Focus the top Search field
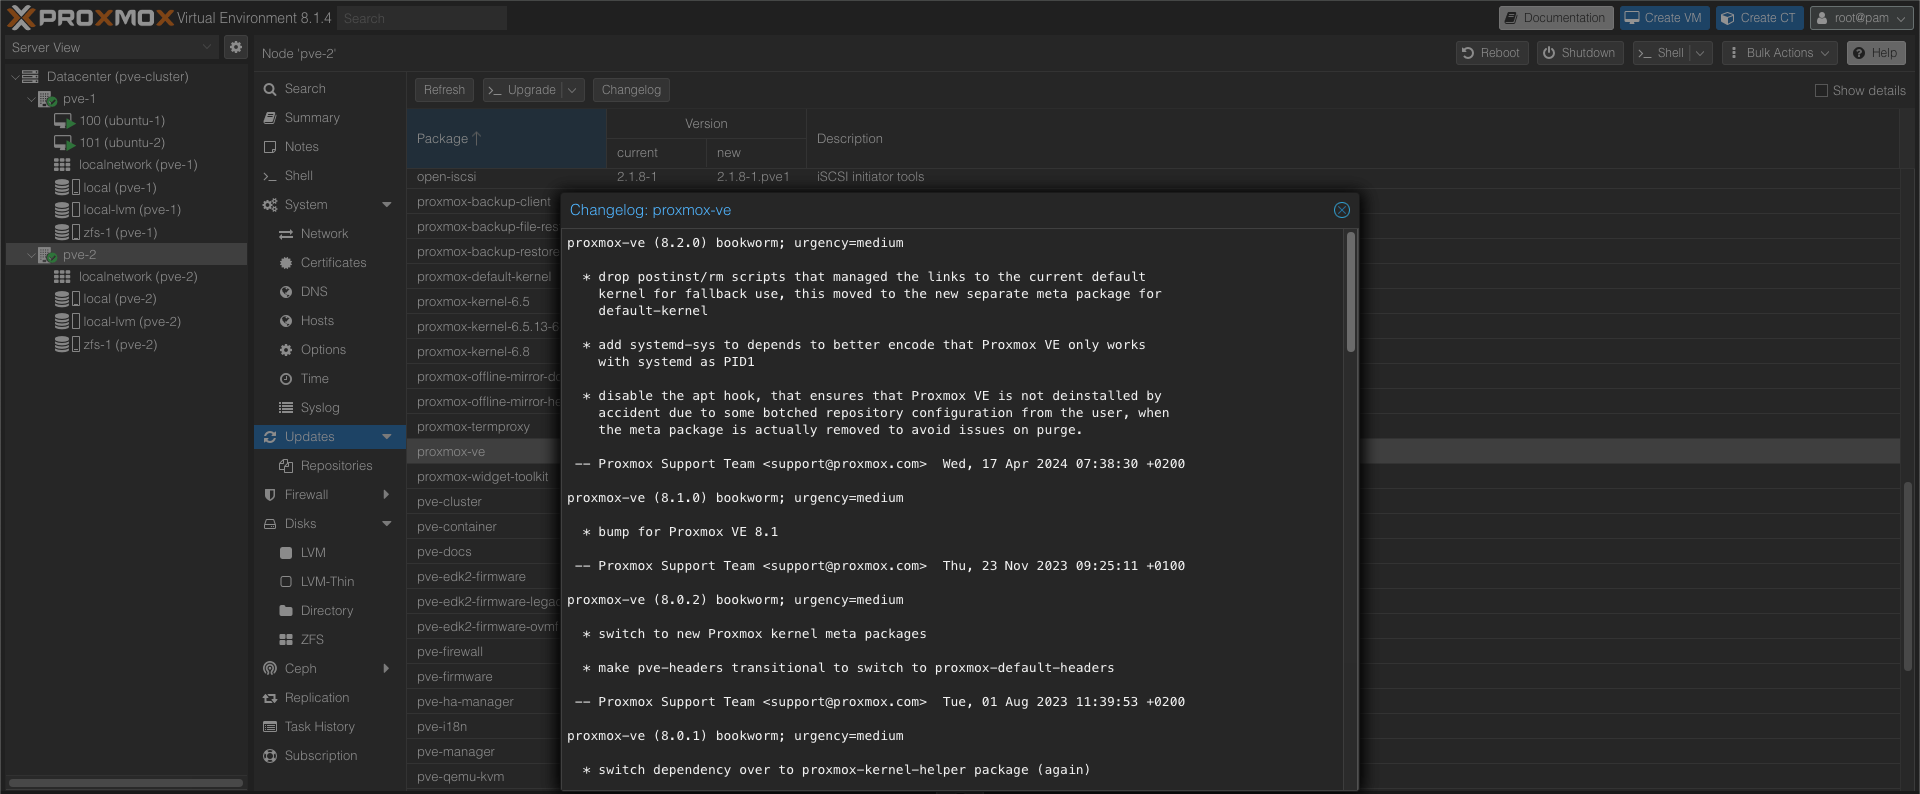This screenshot has width=1920, height=794. point(421,18)
